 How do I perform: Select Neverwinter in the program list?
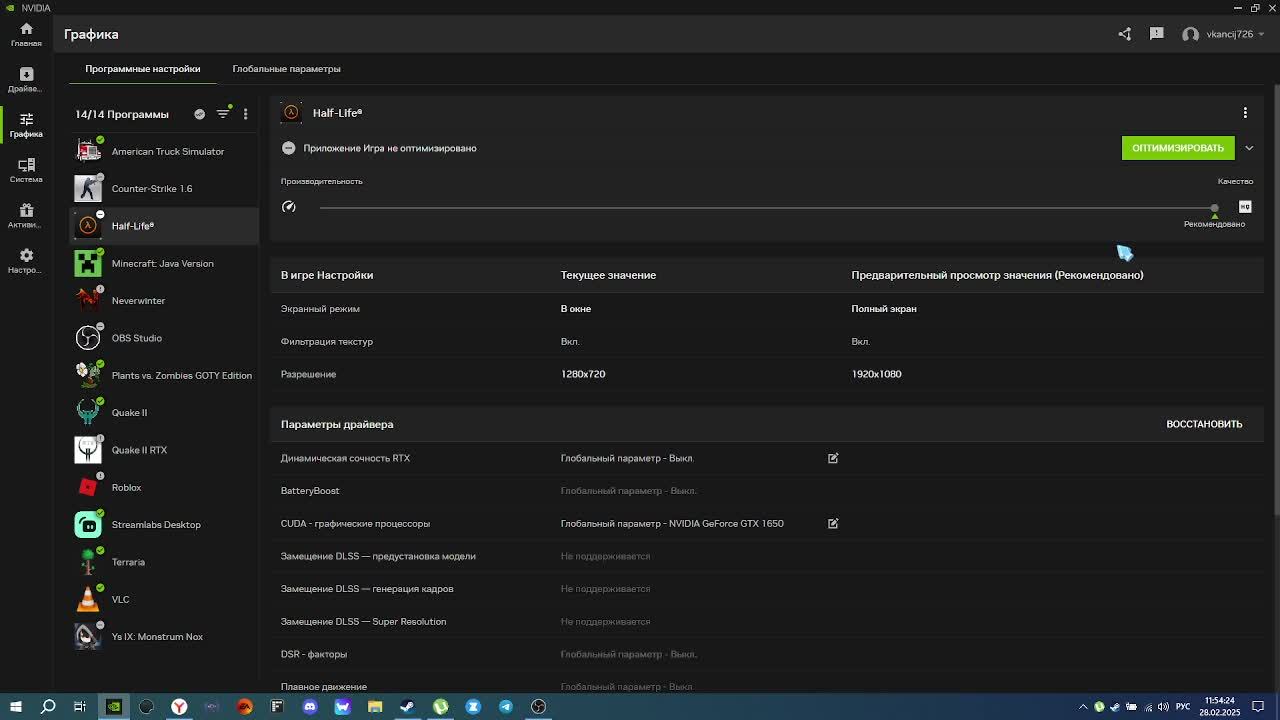click(165, 301)
